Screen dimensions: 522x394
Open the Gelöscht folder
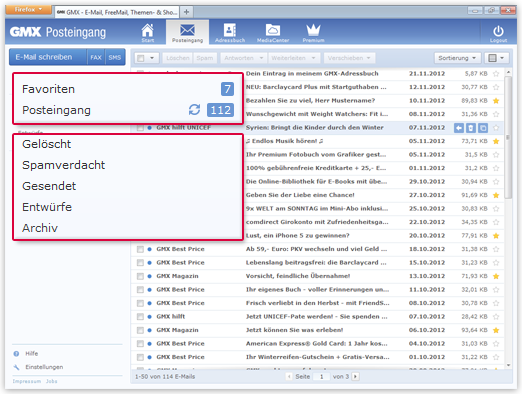pyautogui.click(x=47, y=144)
